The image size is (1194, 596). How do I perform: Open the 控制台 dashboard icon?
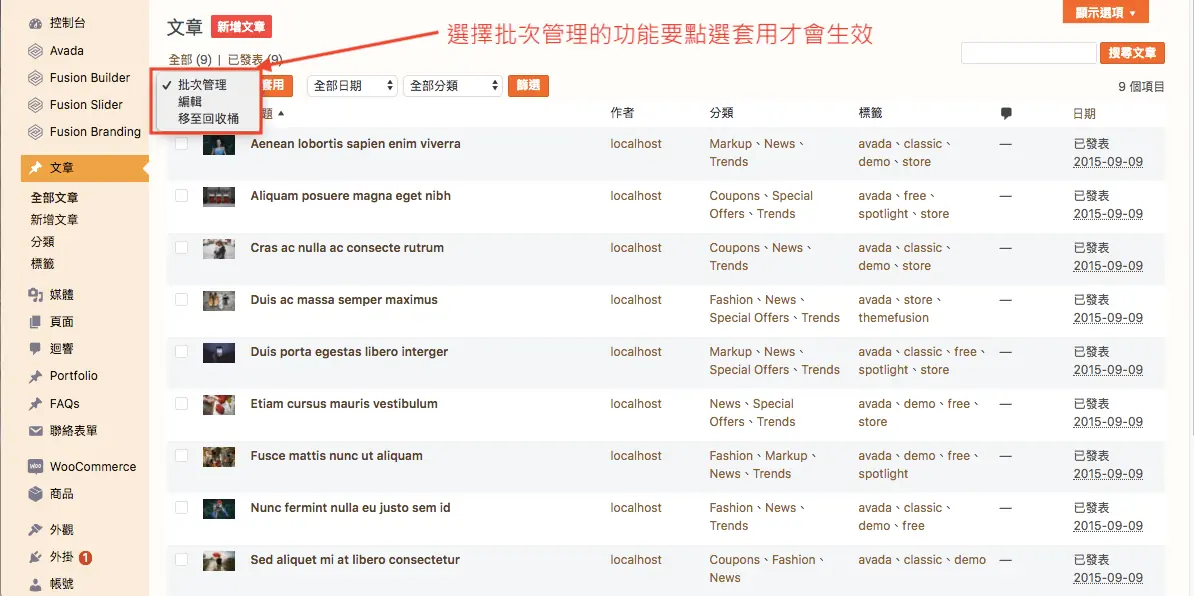tap(35, 24)
